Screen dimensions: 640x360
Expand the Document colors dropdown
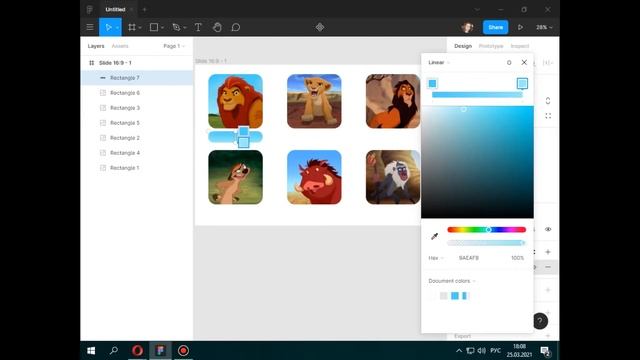[x=452, y=281]
